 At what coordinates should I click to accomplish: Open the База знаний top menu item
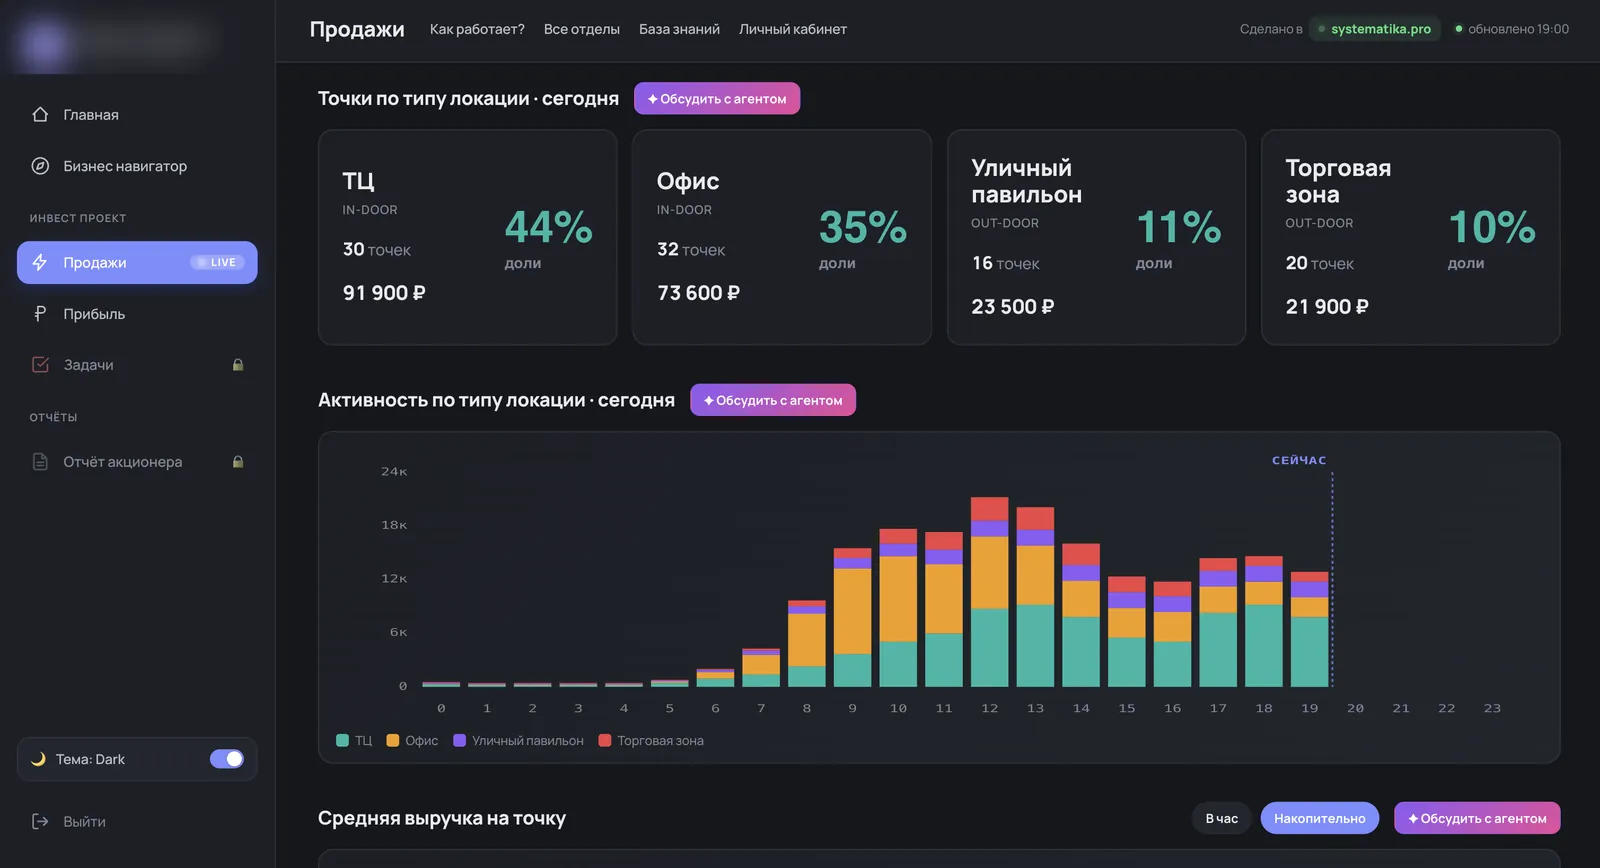click(x=679, y=29)
